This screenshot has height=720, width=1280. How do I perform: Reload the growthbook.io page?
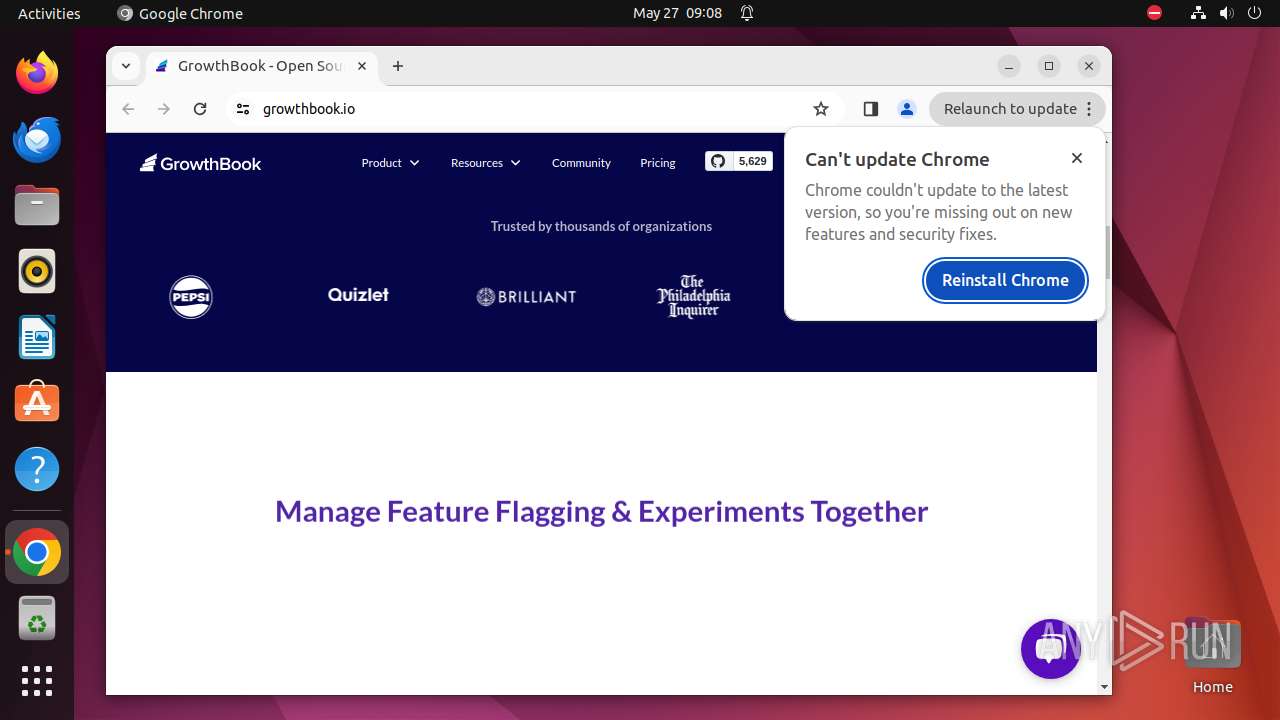200,109
